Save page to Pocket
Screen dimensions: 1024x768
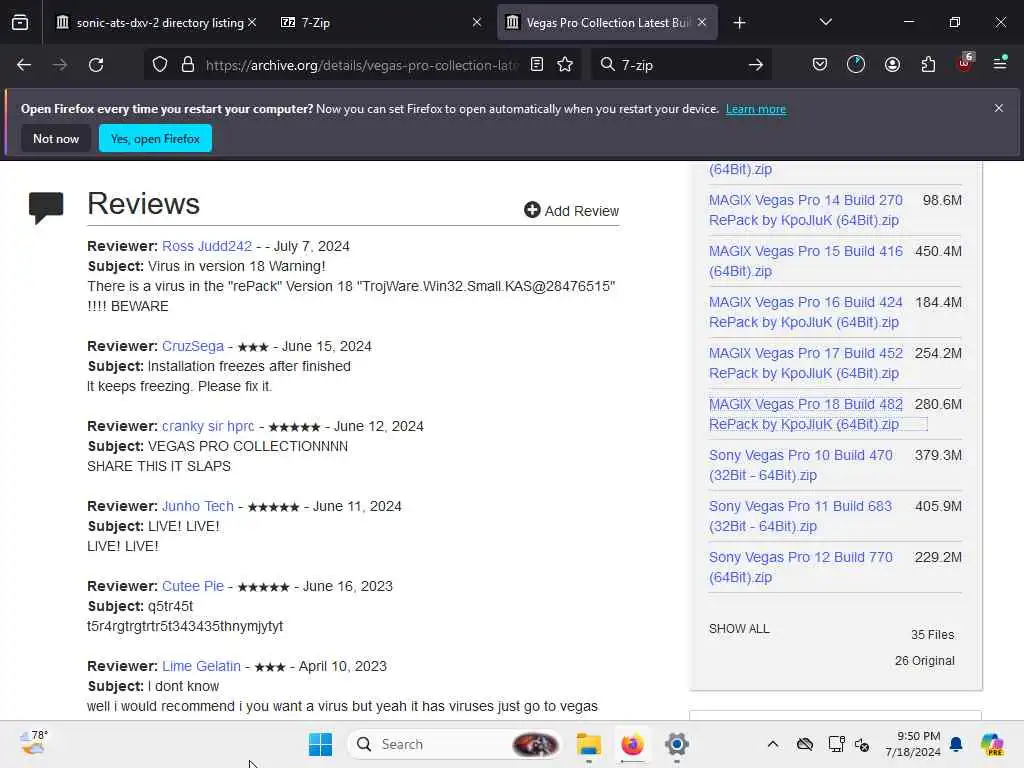point(820,65)
